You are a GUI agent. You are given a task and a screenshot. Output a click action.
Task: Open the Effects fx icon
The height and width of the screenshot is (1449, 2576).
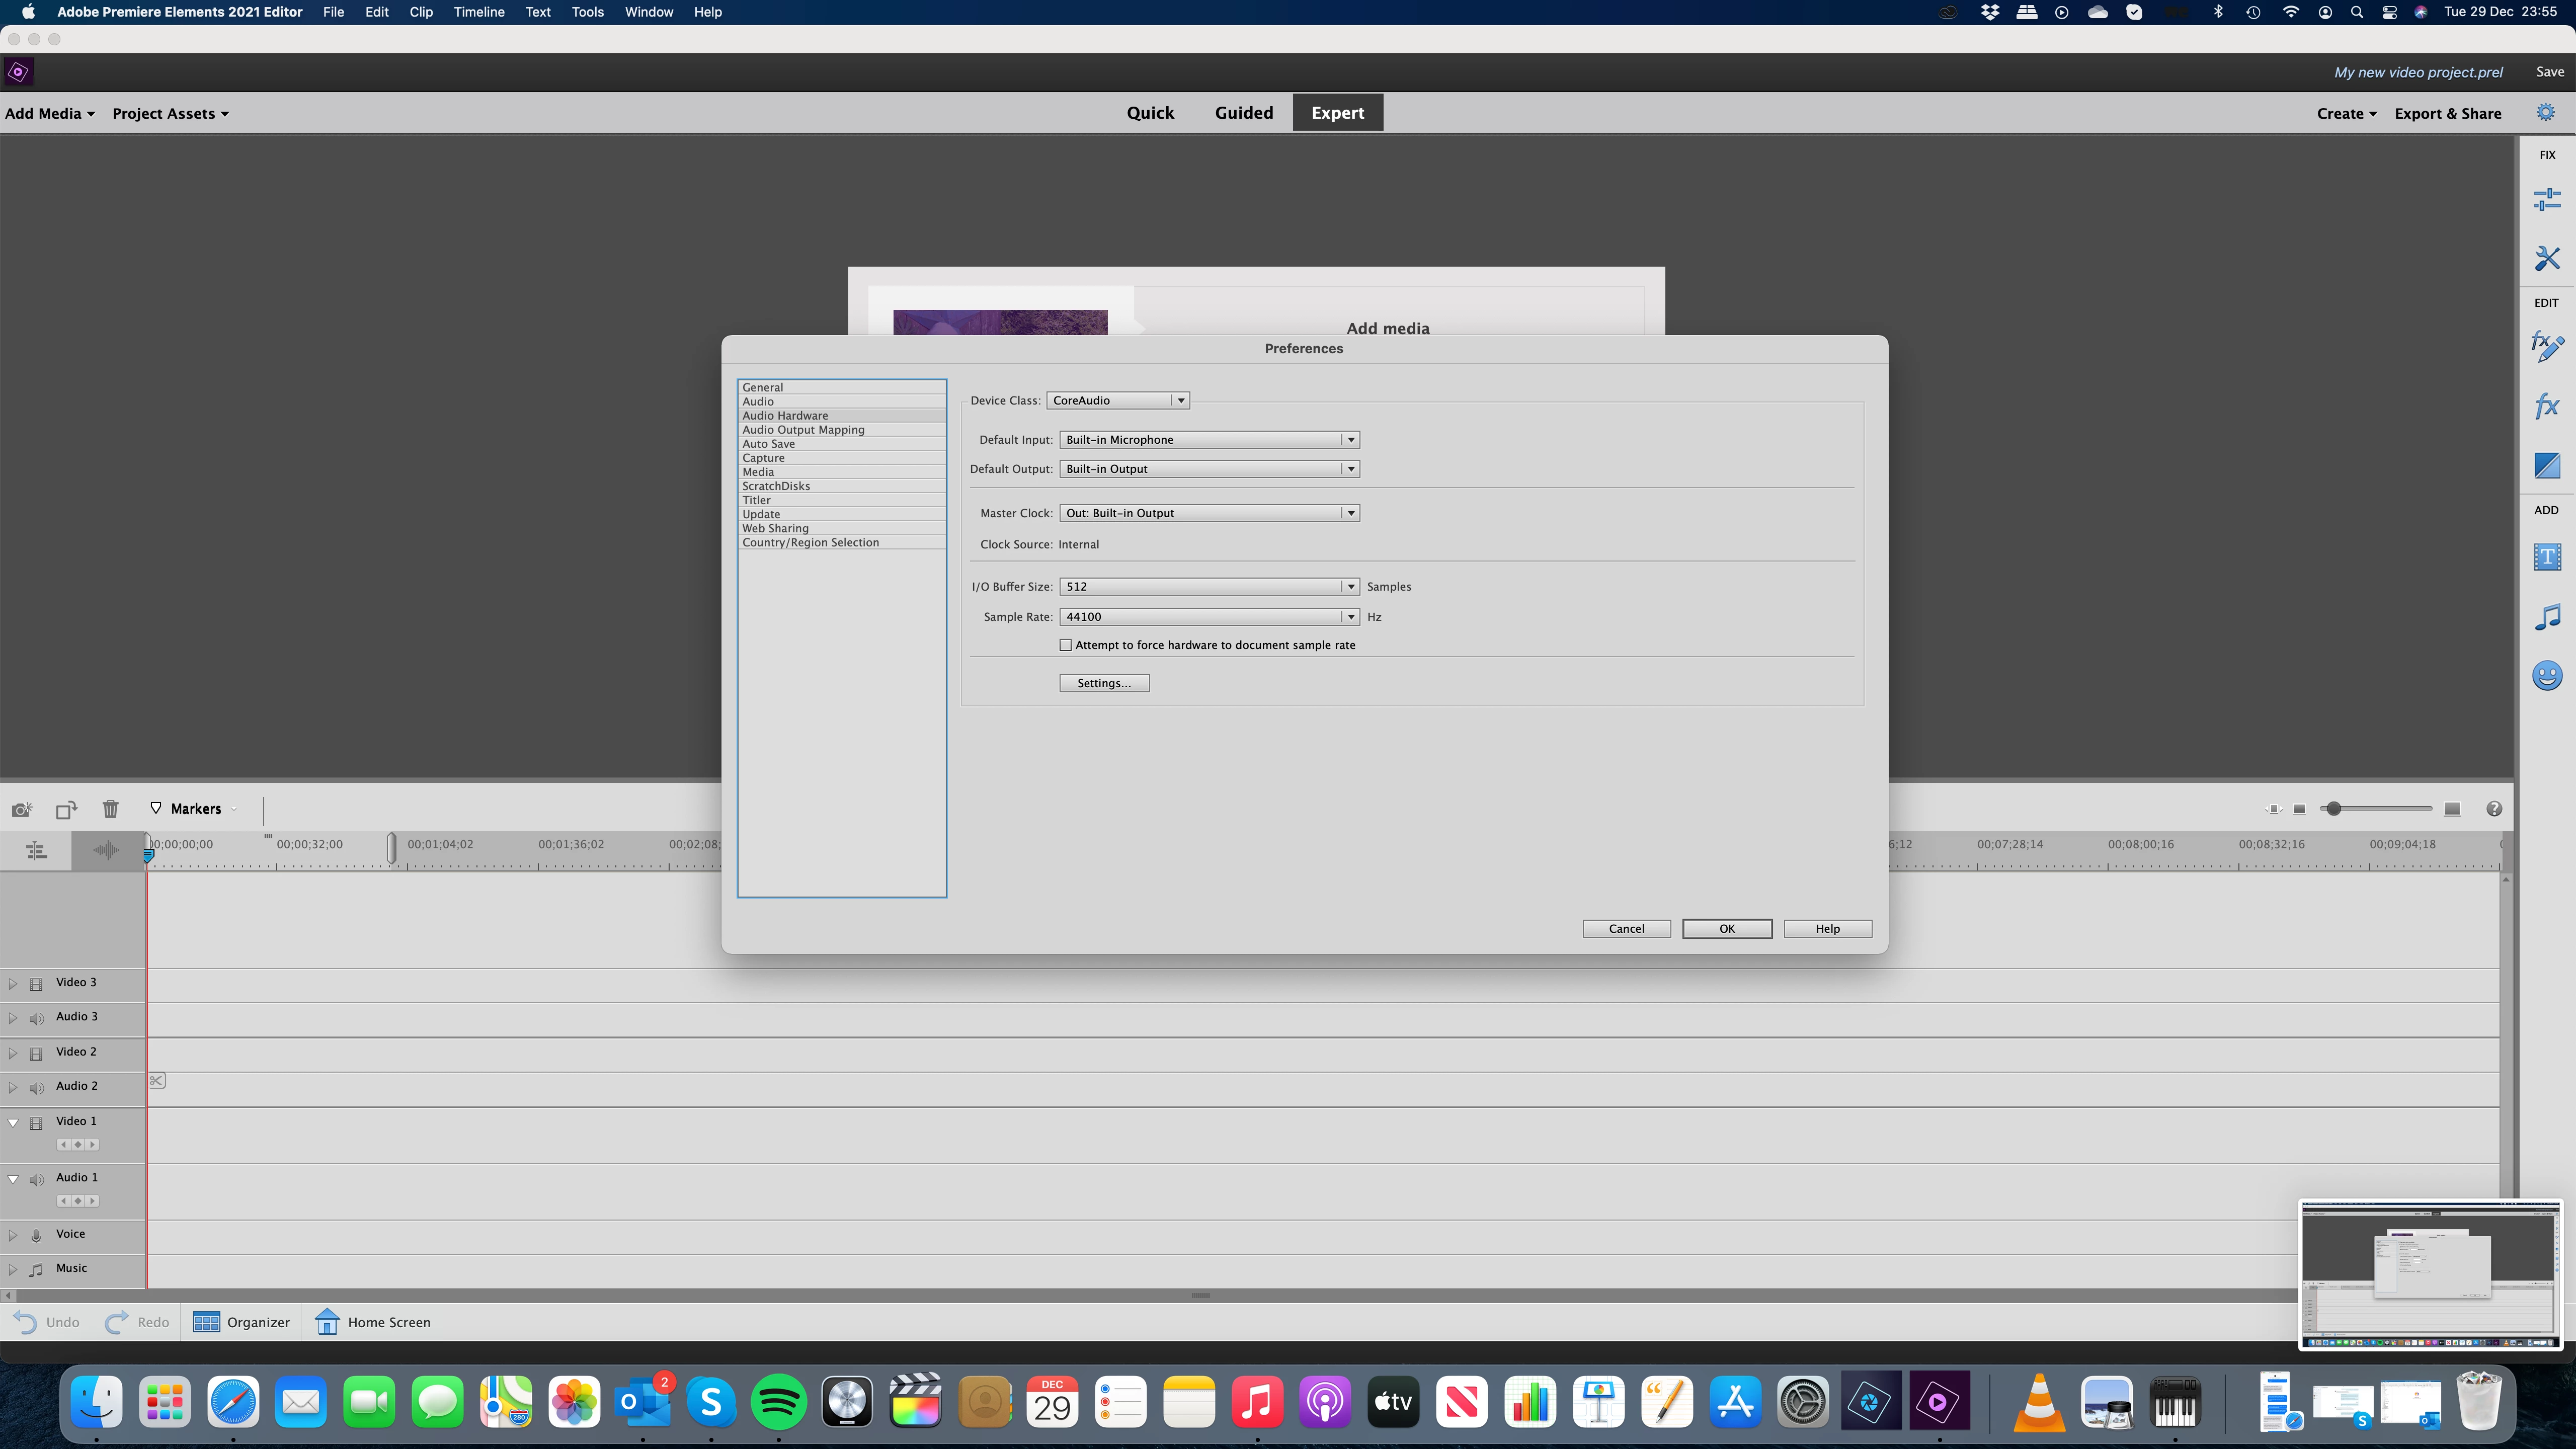pos(2546,406)
